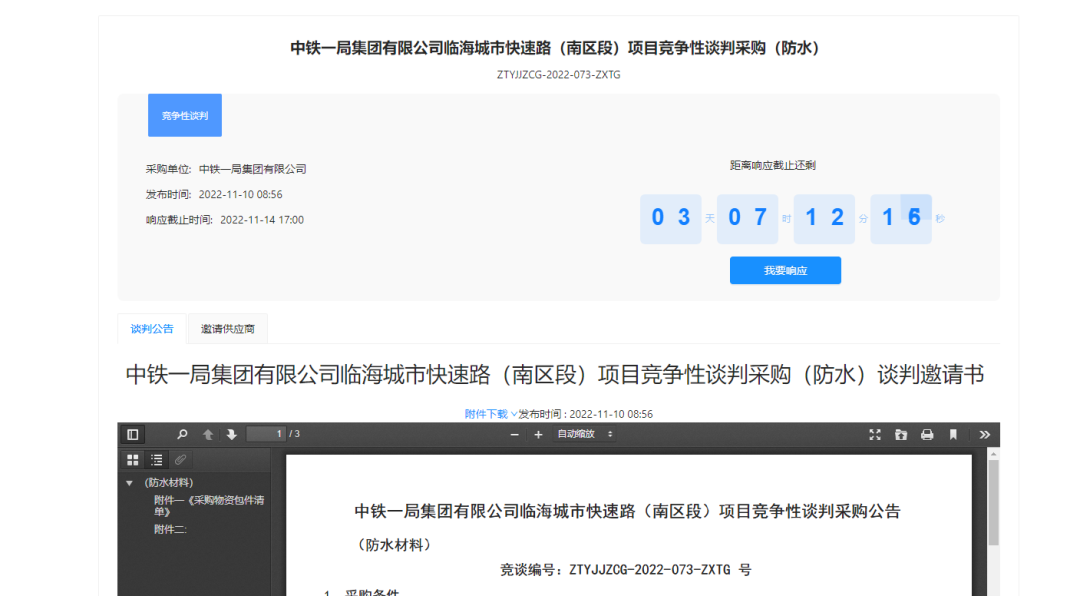1080x596 pixels.
Task: Zoom out the PDF document
Action: (515, 434)
